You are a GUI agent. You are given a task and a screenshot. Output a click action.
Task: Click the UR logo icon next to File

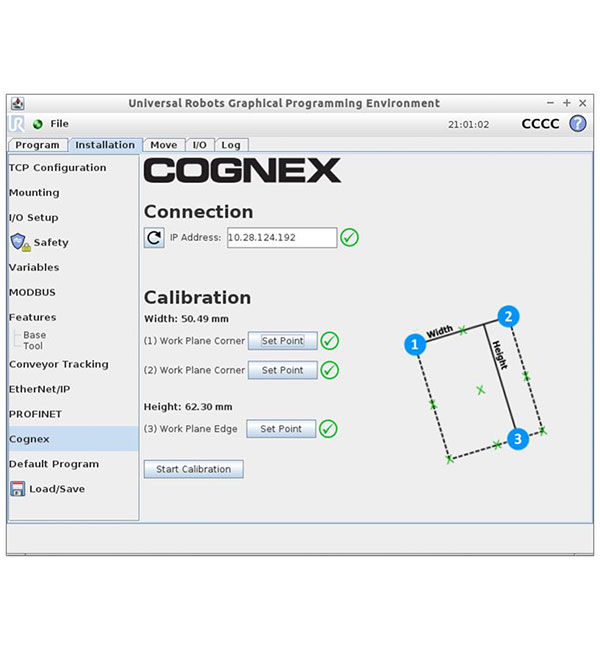18,124
